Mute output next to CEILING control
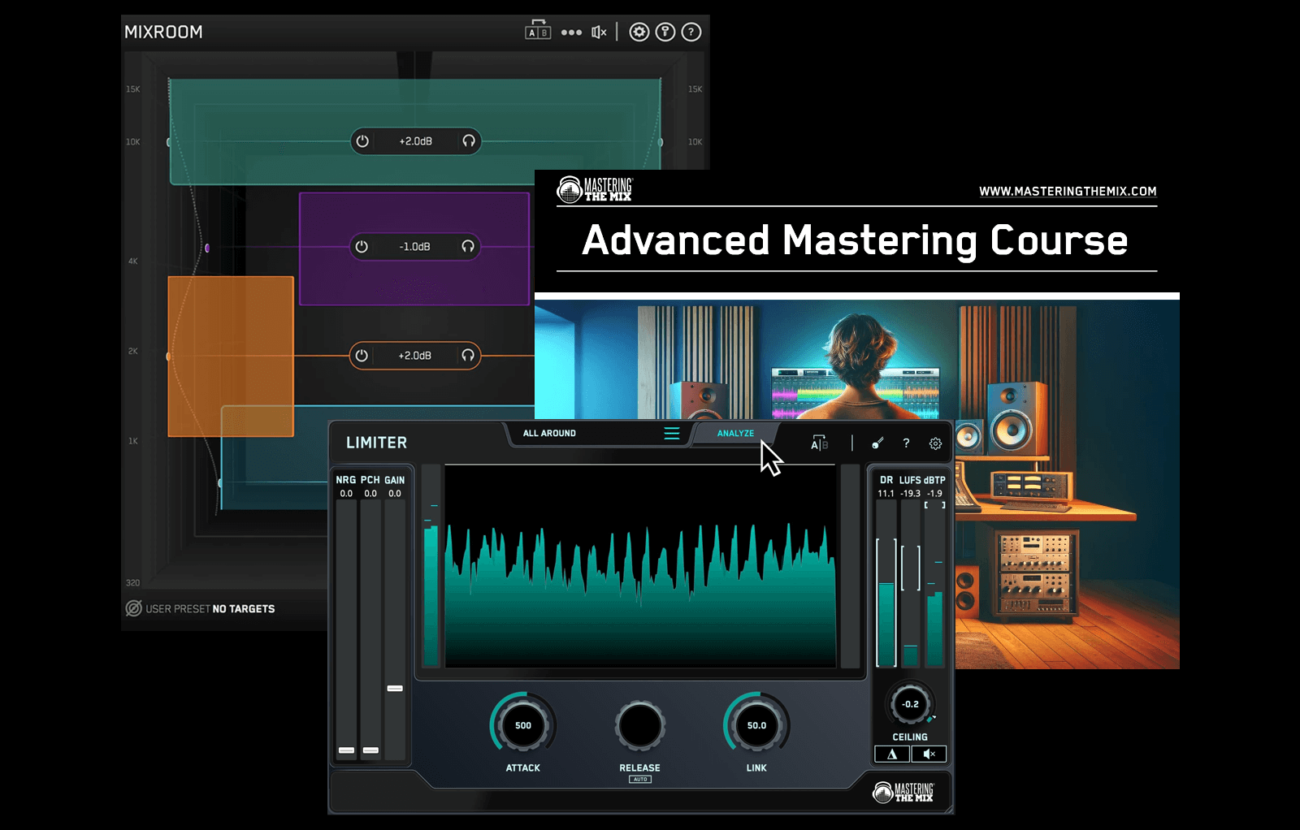The height and width of the screenshot is (830, 1300). (x=928, y=753)
